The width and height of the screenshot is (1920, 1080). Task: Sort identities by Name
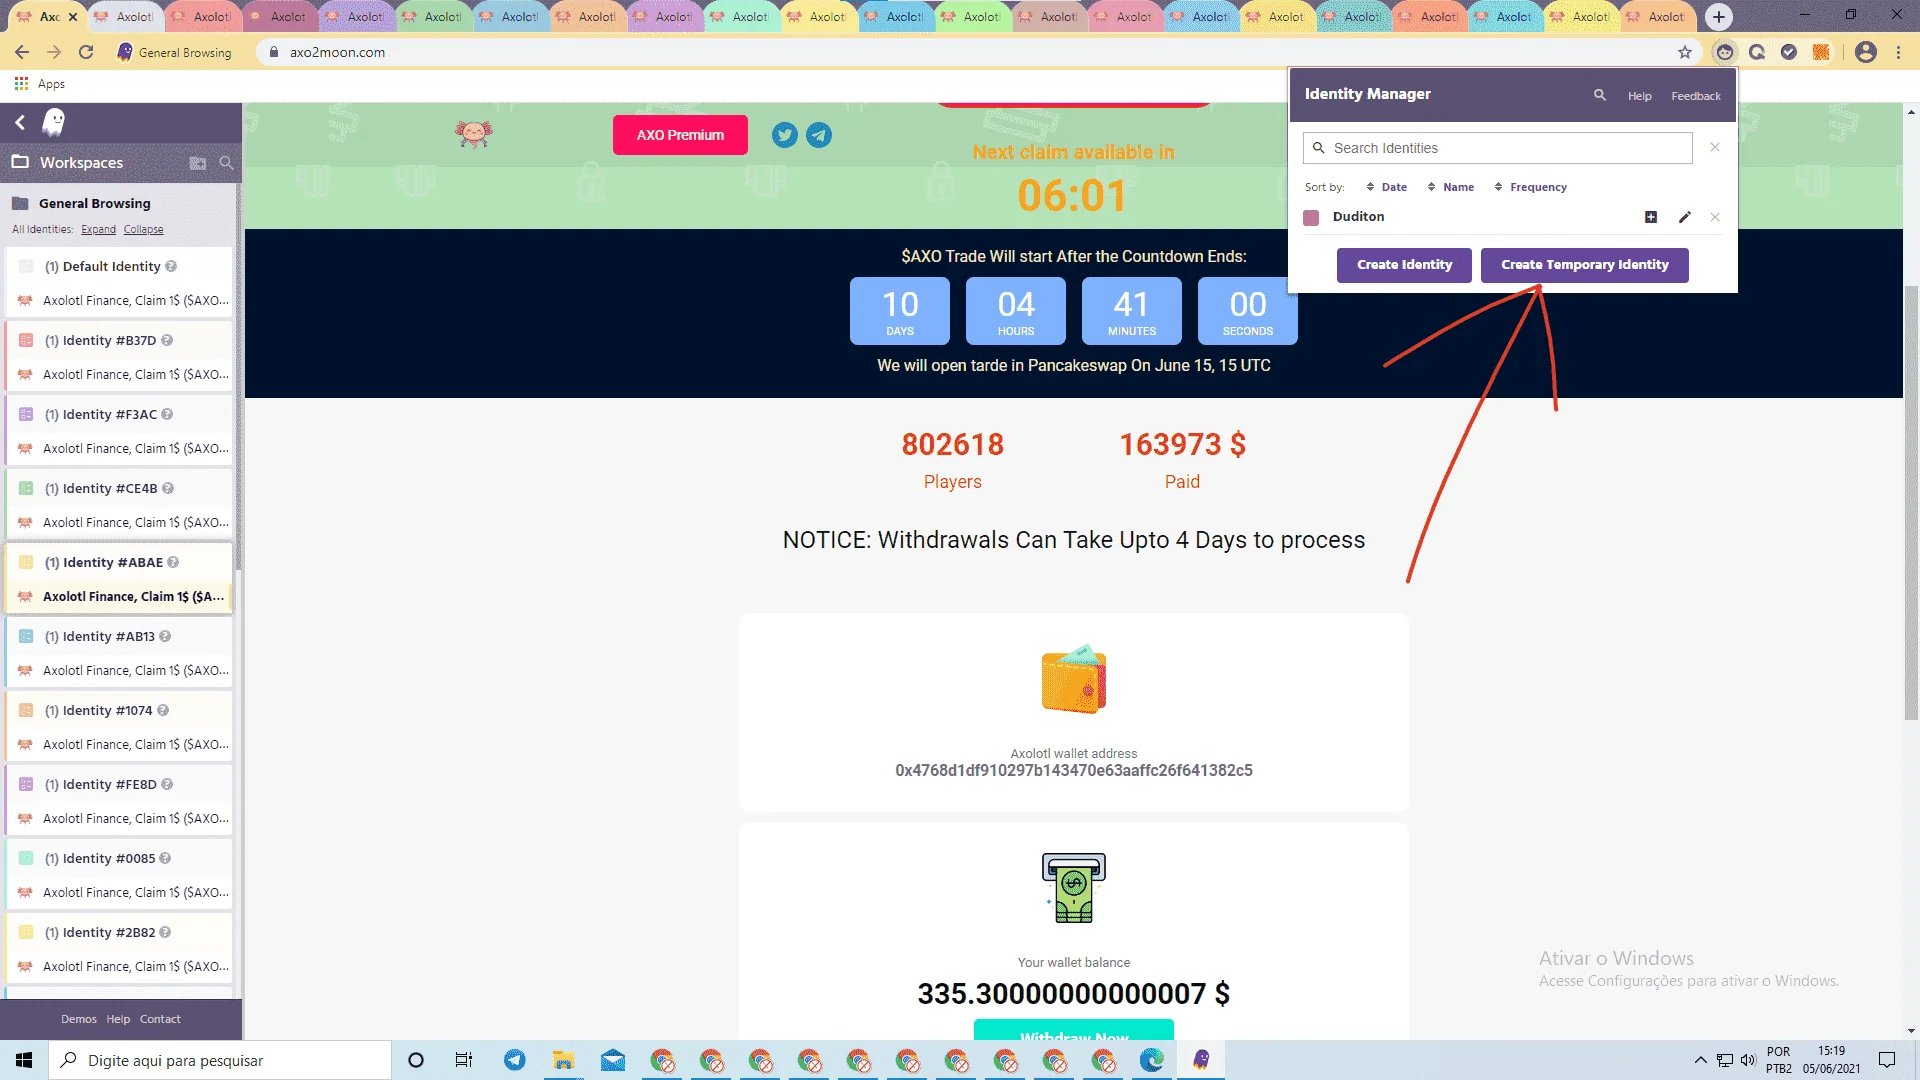[1451, 187]
